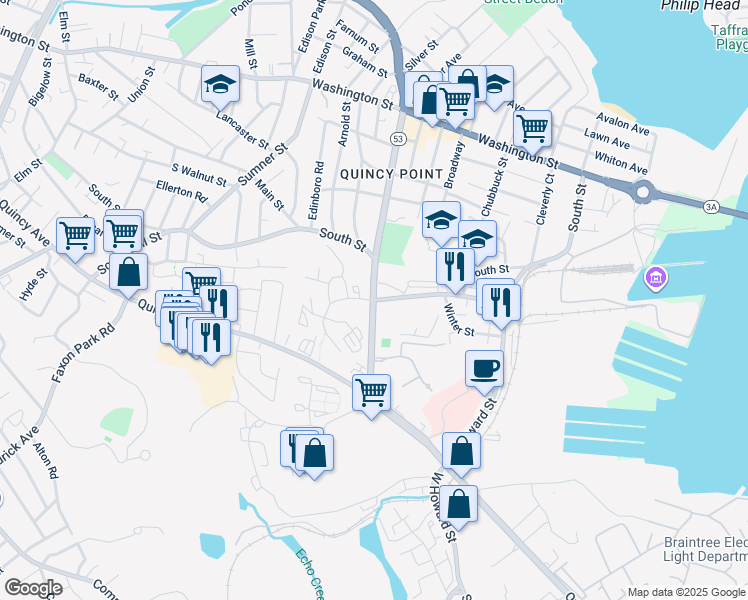
Task: Click the bottommost shopping bag marker on Howard St
Action: click(459, 504)
